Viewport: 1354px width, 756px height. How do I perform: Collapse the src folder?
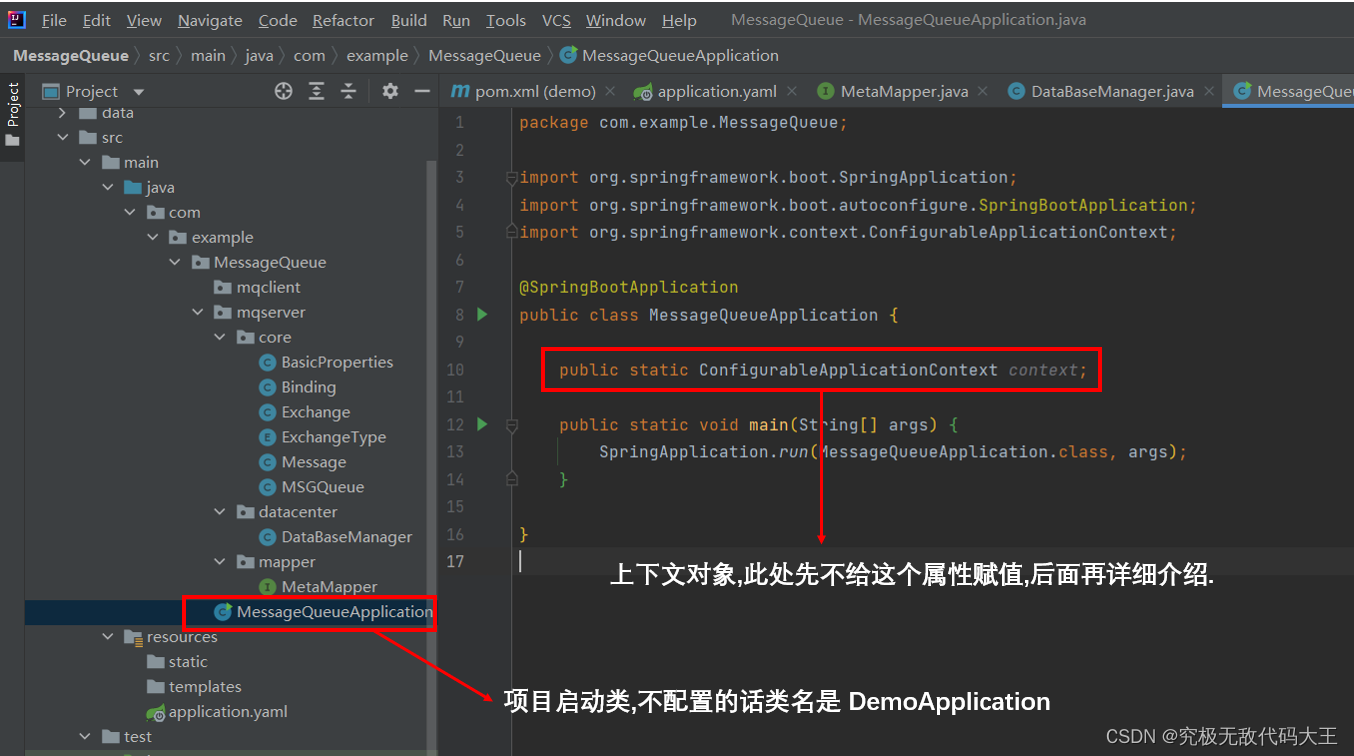tap(63, 137)
